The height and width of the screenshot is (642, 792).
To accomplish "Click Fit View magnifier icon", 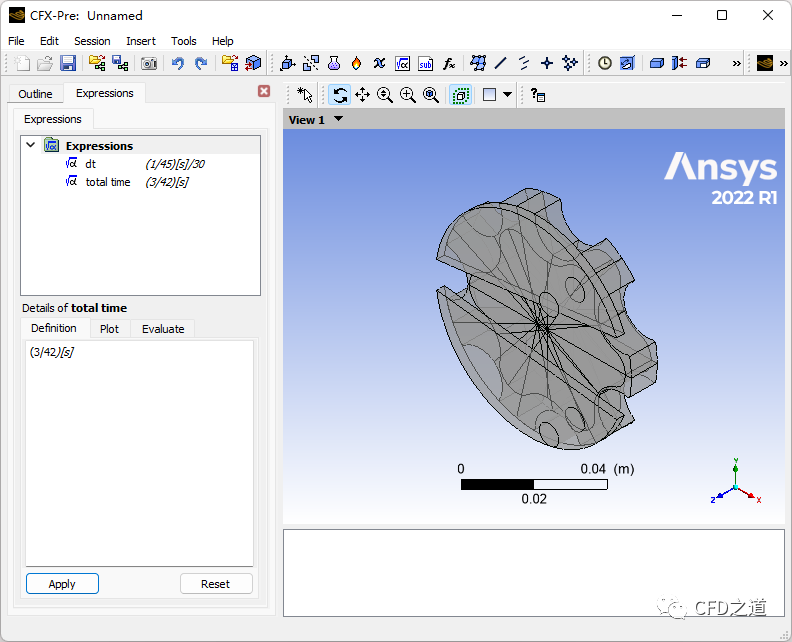I will coord(431,95).
